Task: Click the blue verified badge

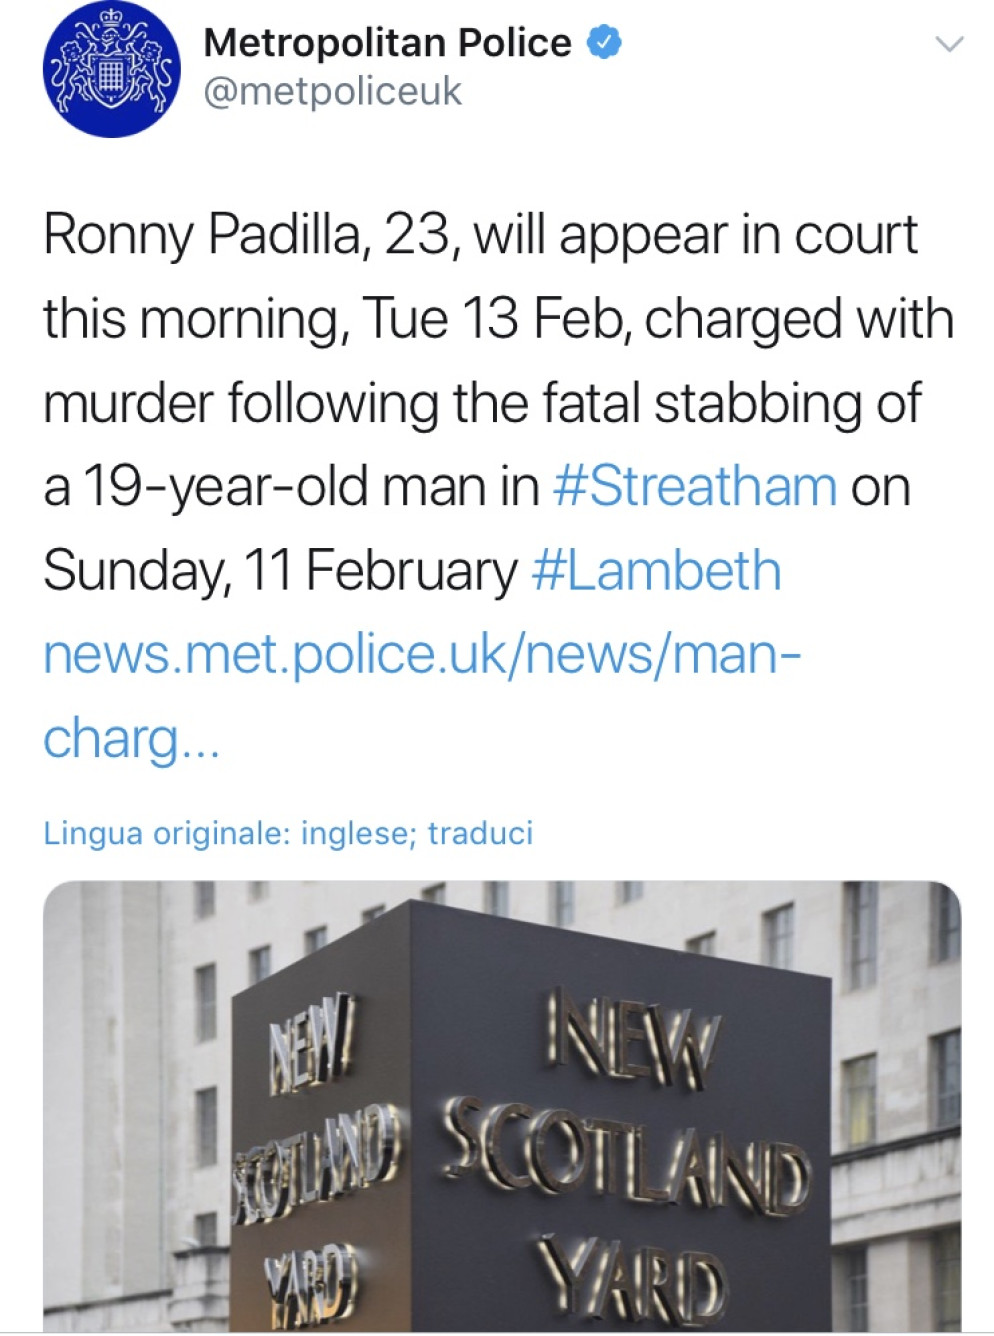Action: (x=605, y=43)
